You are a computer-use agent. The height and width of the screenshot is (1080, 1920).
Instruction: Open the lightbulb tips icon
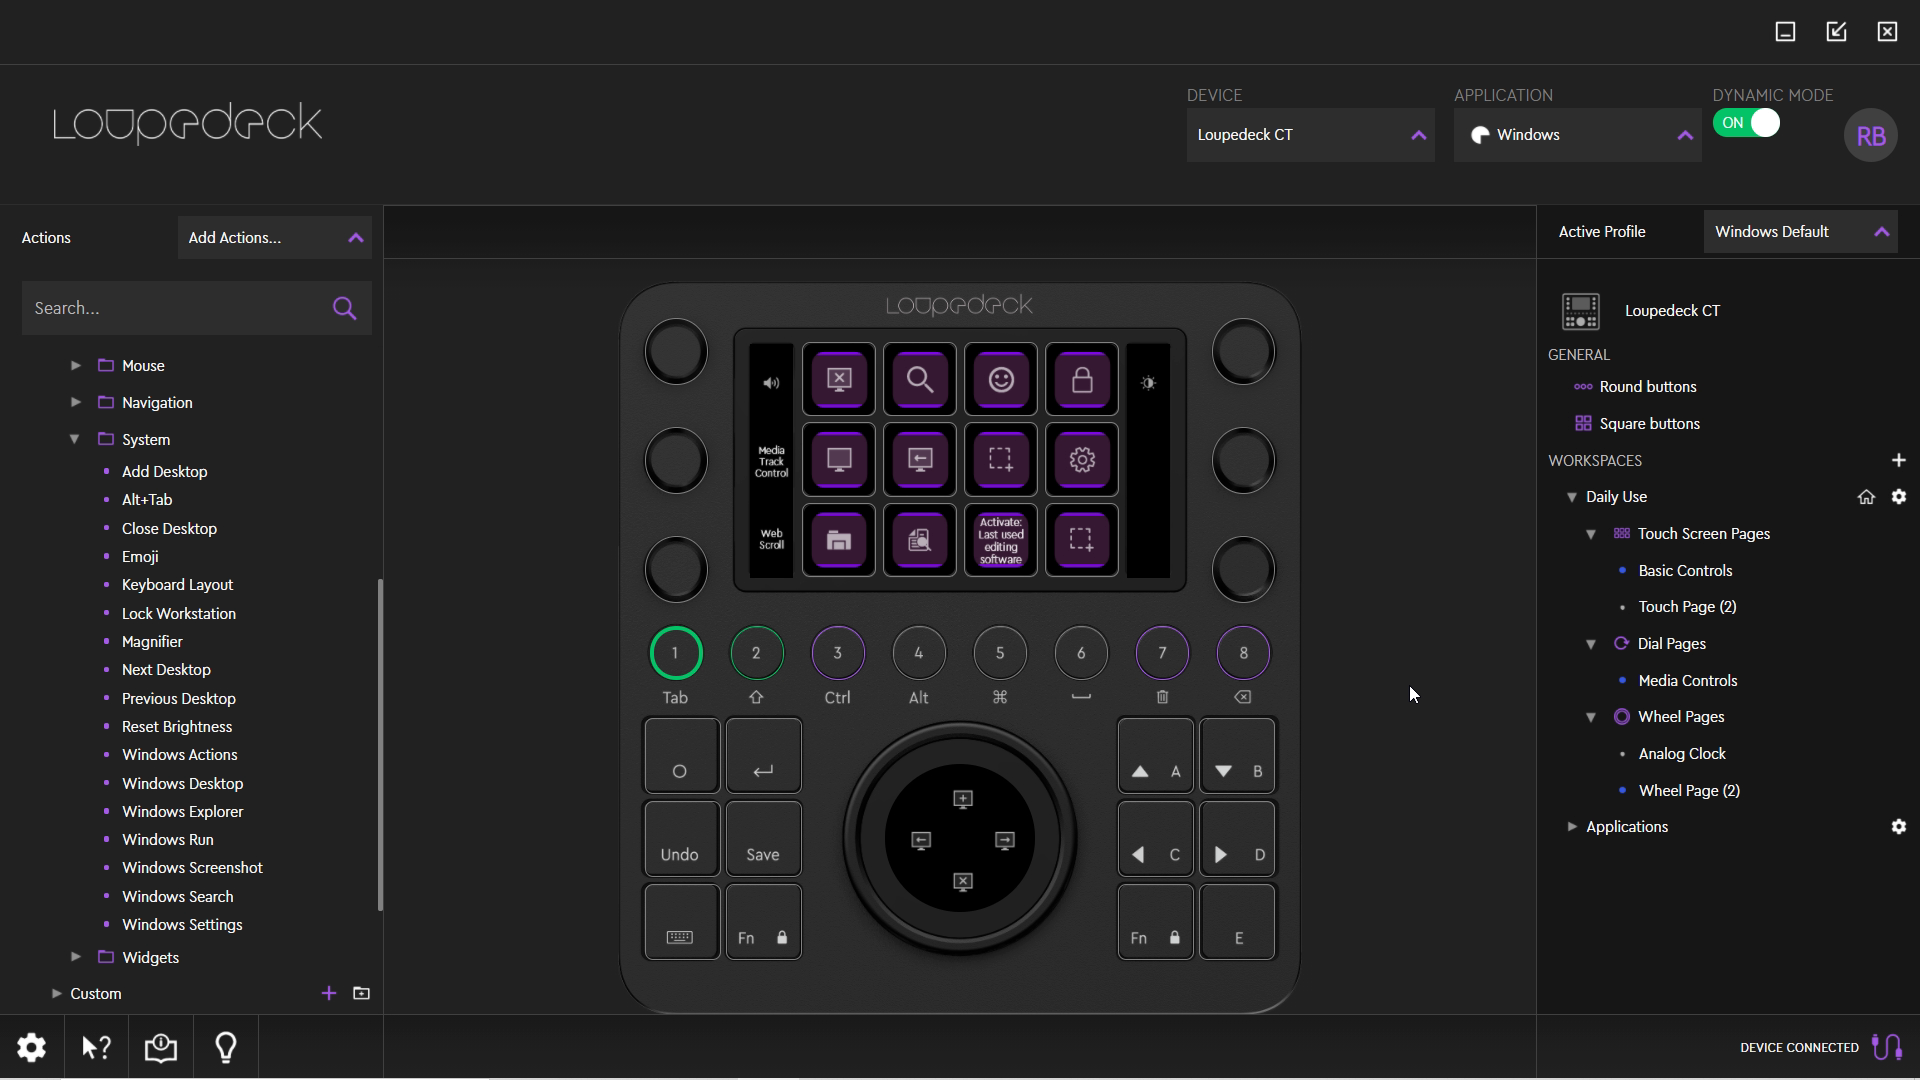[x=226, y=1047]
